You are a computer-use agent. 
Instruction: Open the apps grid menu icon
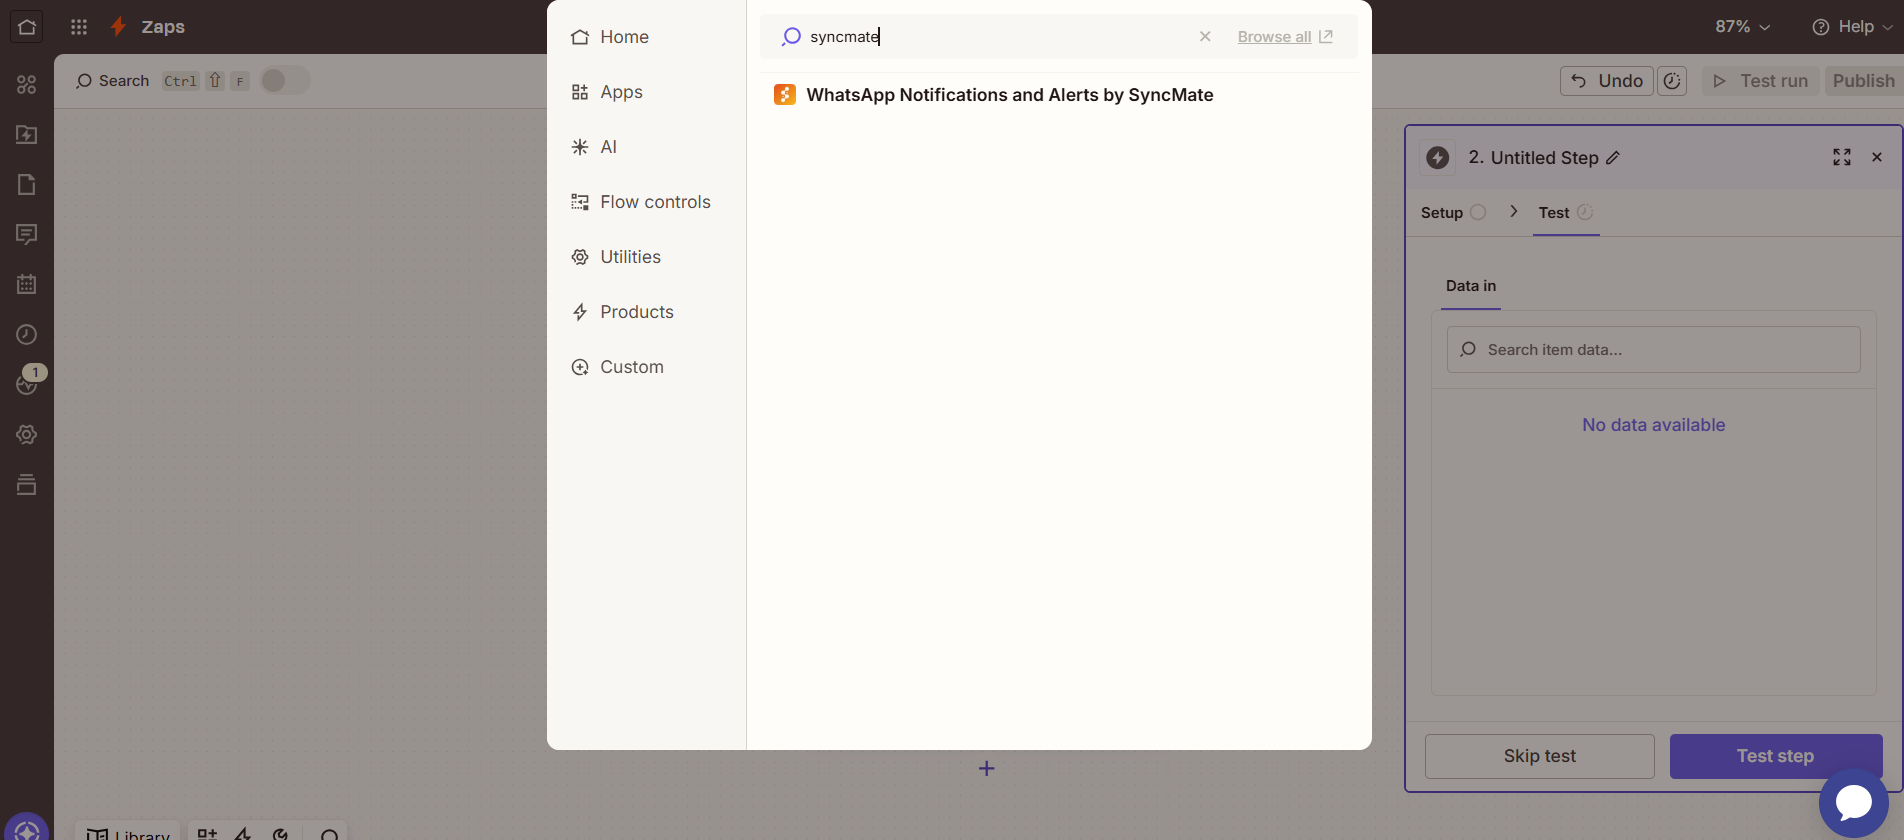(x=79, y=27)
